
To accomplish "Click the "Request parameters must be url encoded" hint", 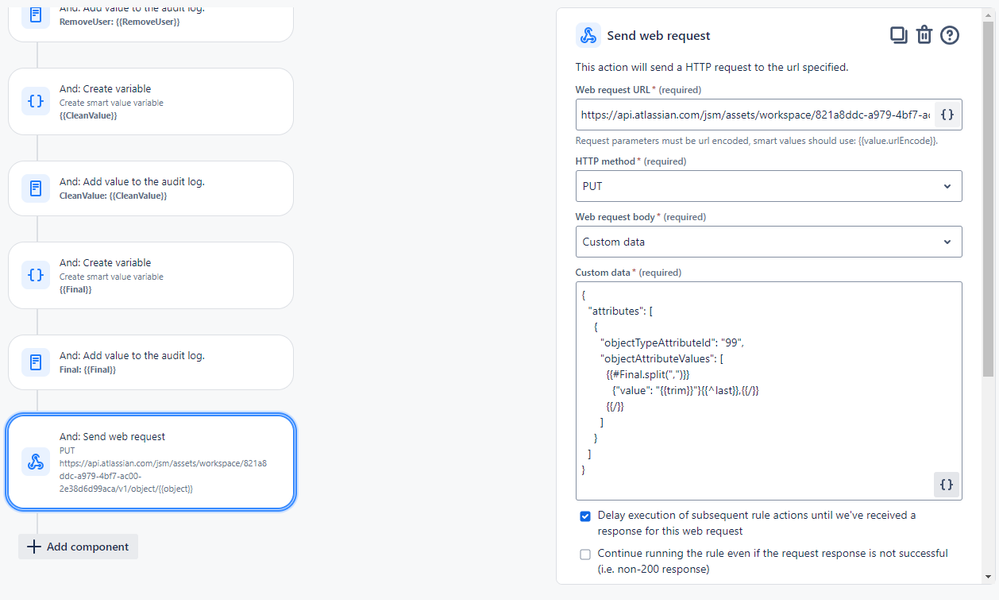I will pos(756,141).
